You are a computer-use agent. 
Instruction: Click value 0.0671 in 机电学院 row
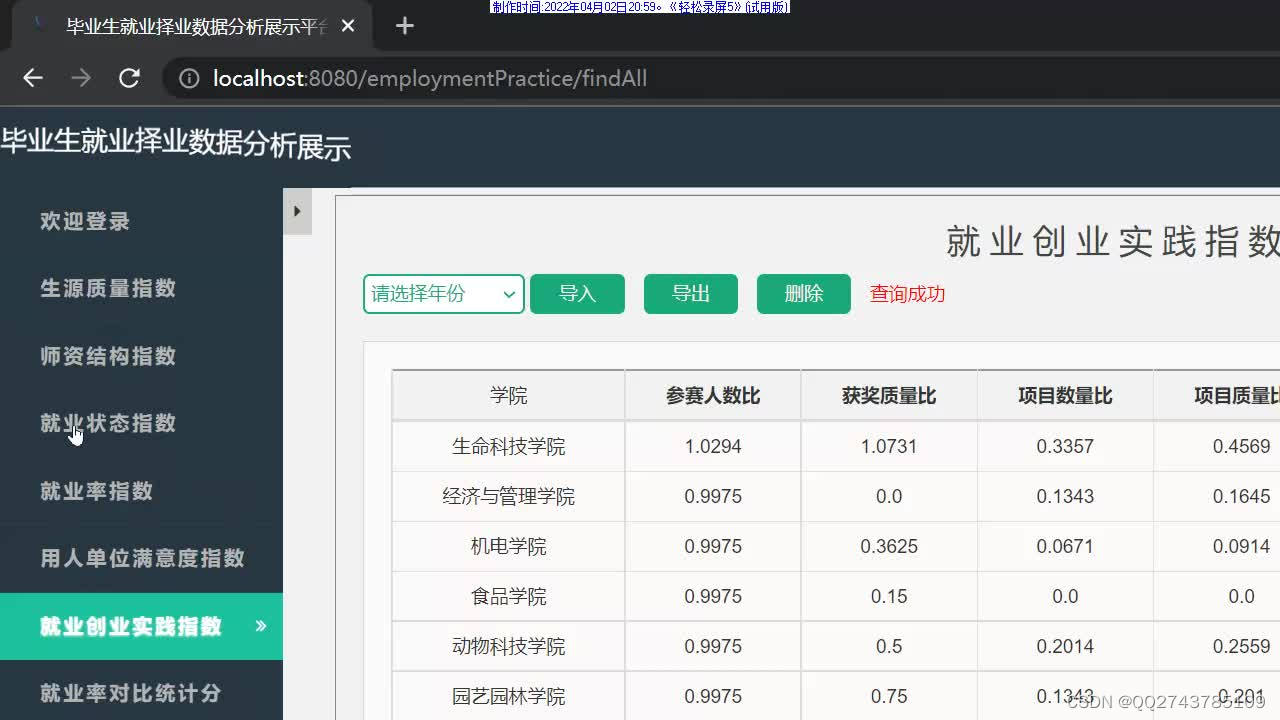click(1065, 546)
